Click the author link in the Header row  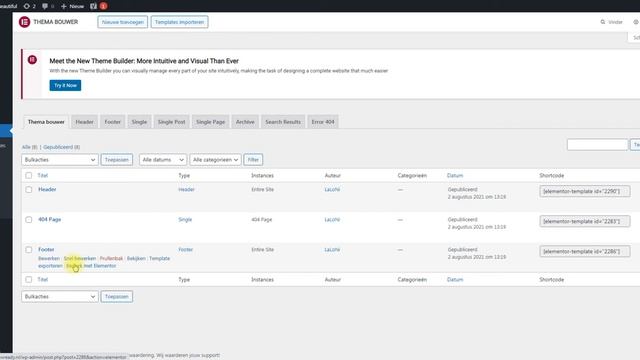[332, 189]
